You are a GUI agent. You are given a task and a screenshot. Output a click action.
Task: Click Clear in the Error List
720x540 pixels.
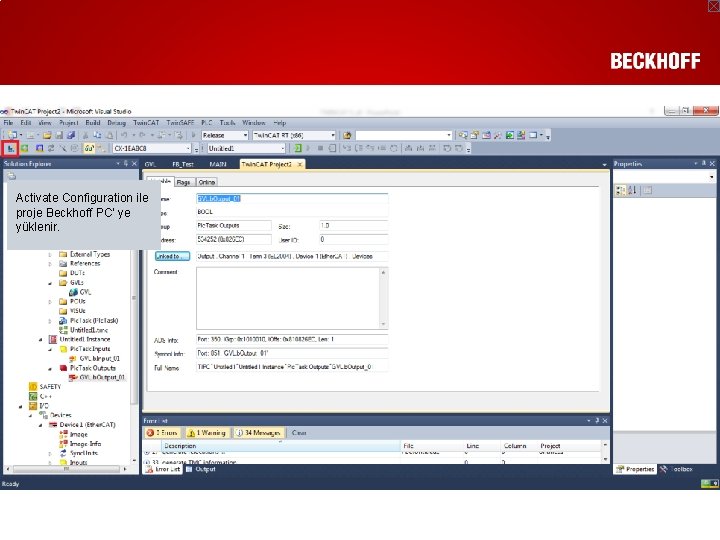click(299, 433)
